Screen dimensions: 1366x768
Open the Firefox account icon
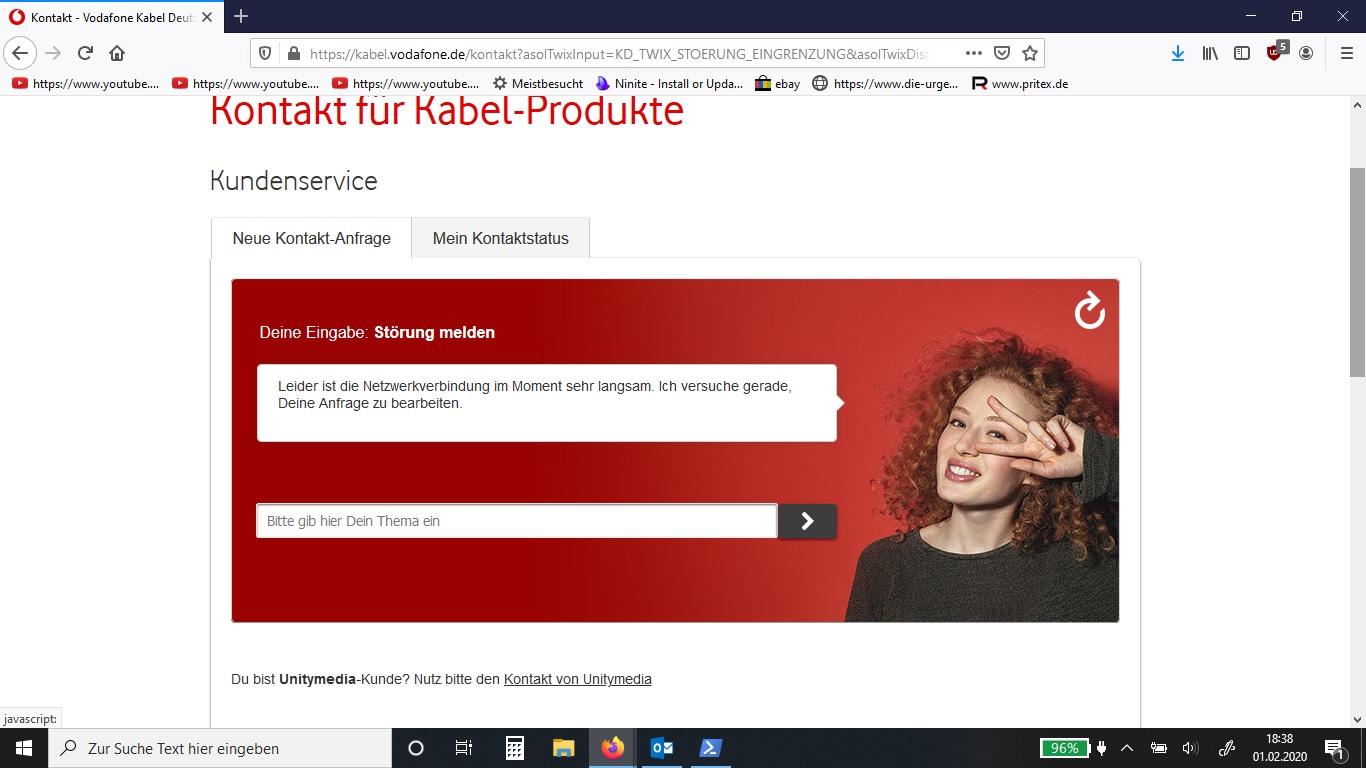[1305, 53]
